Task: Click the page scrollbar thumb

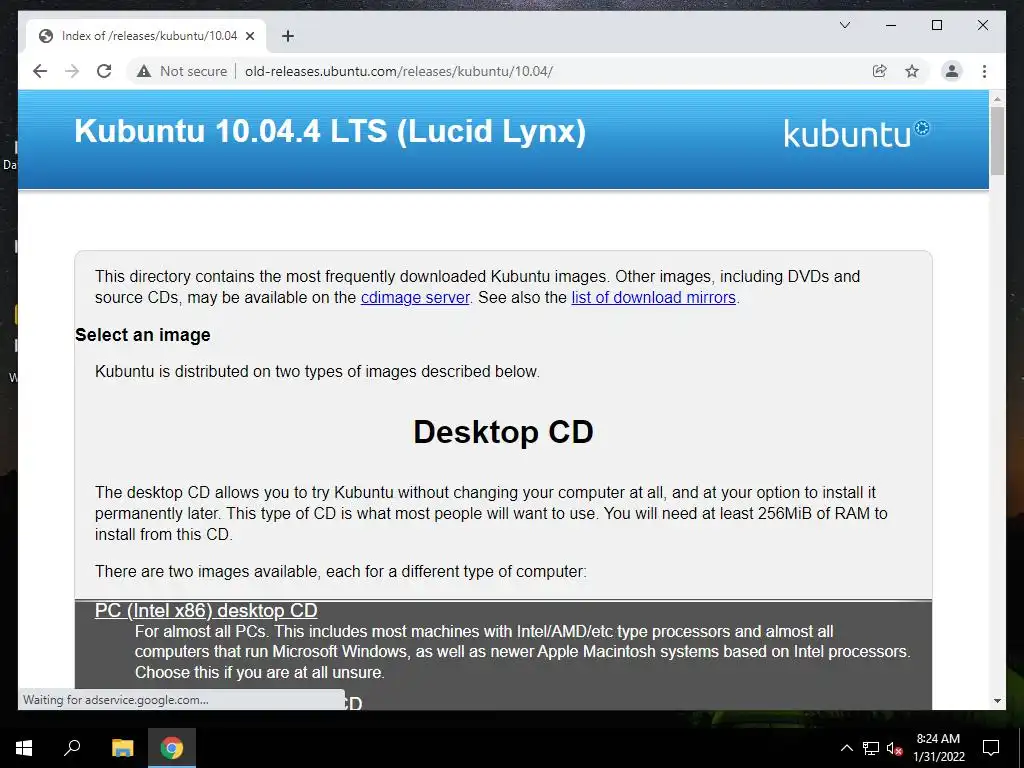Action: click(997, 140)
